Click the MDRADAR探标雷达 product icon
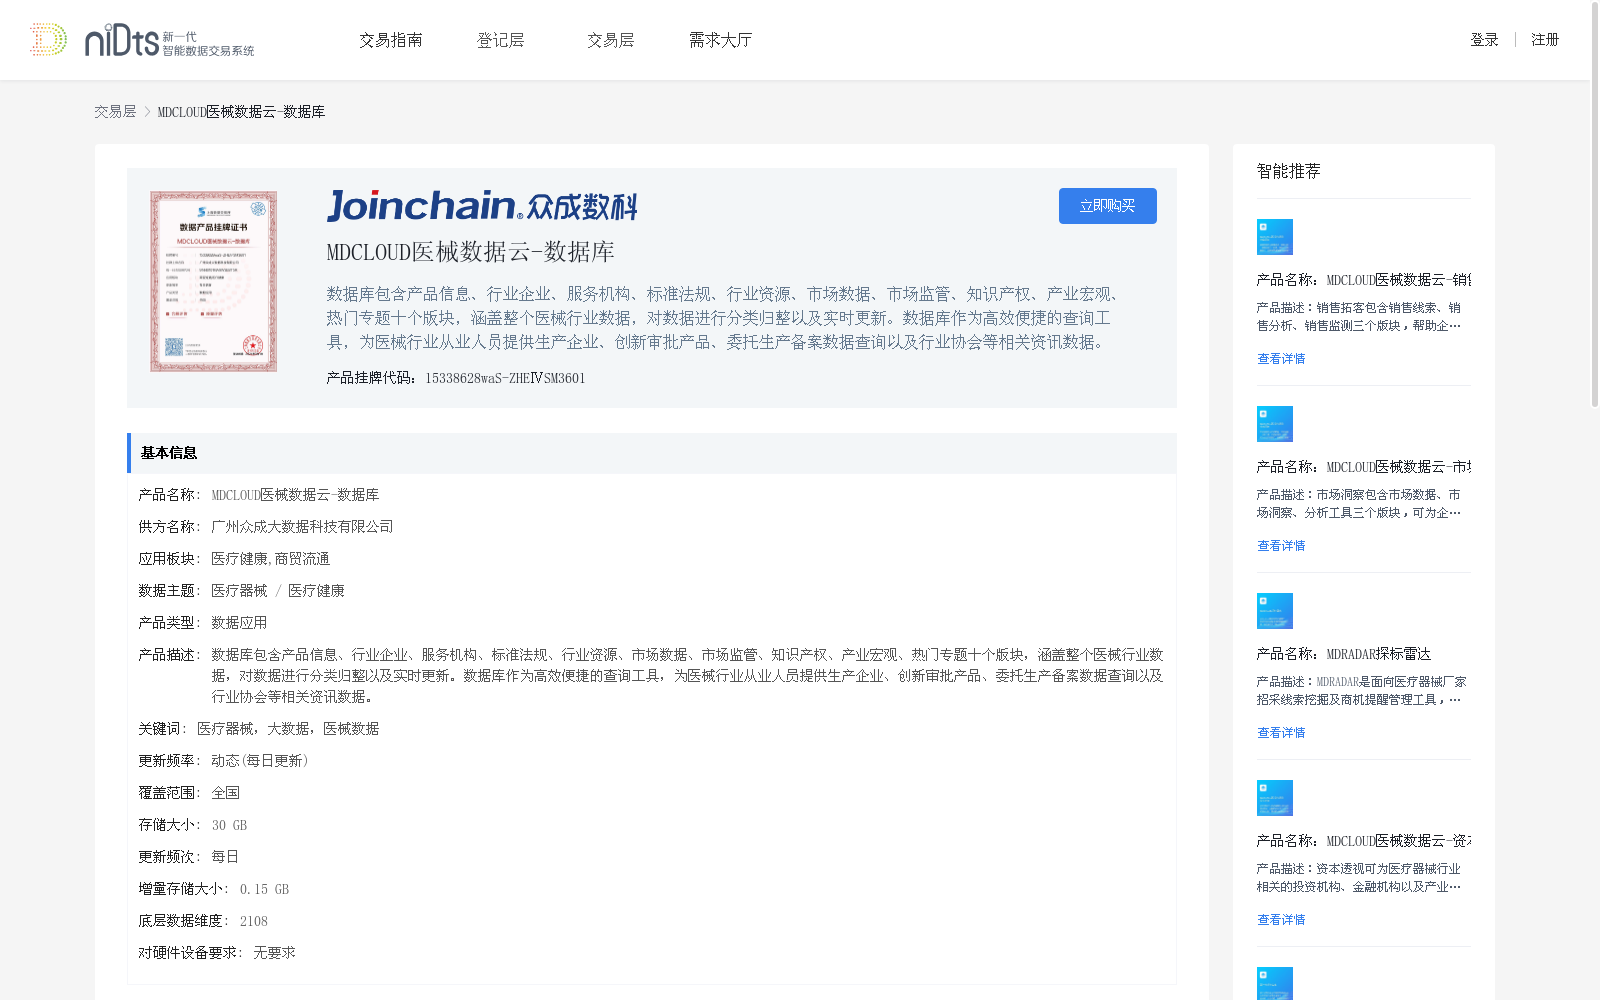The image size is (1600, 1000). tap(1275, 611)
